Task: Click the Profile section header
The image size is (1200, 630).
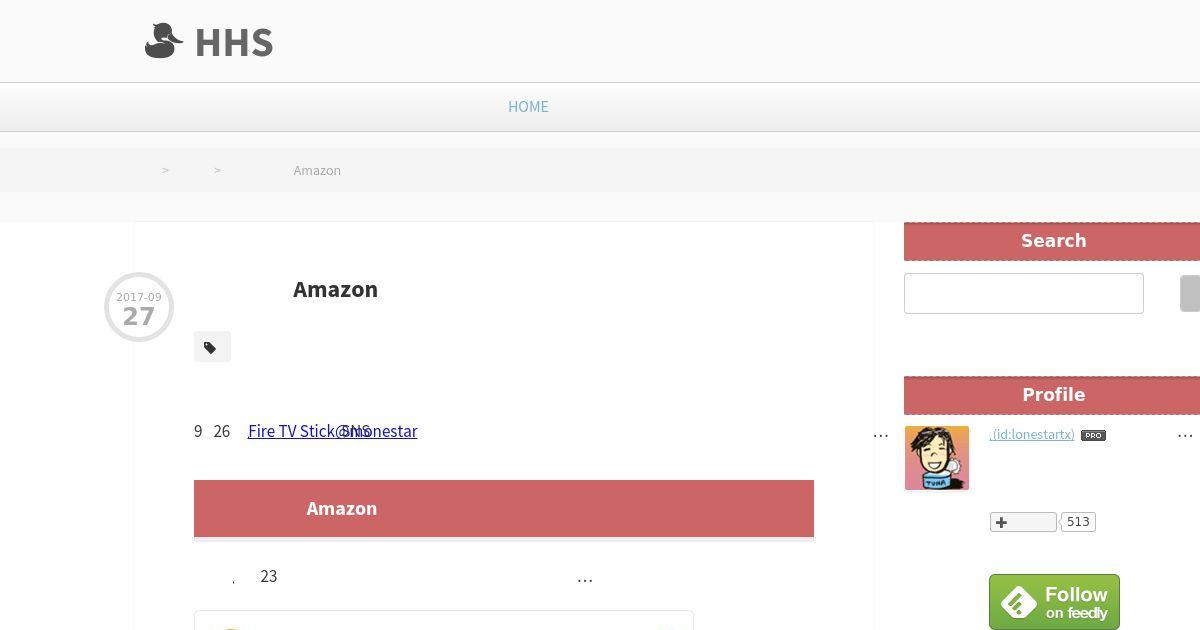Action: 1052,395
